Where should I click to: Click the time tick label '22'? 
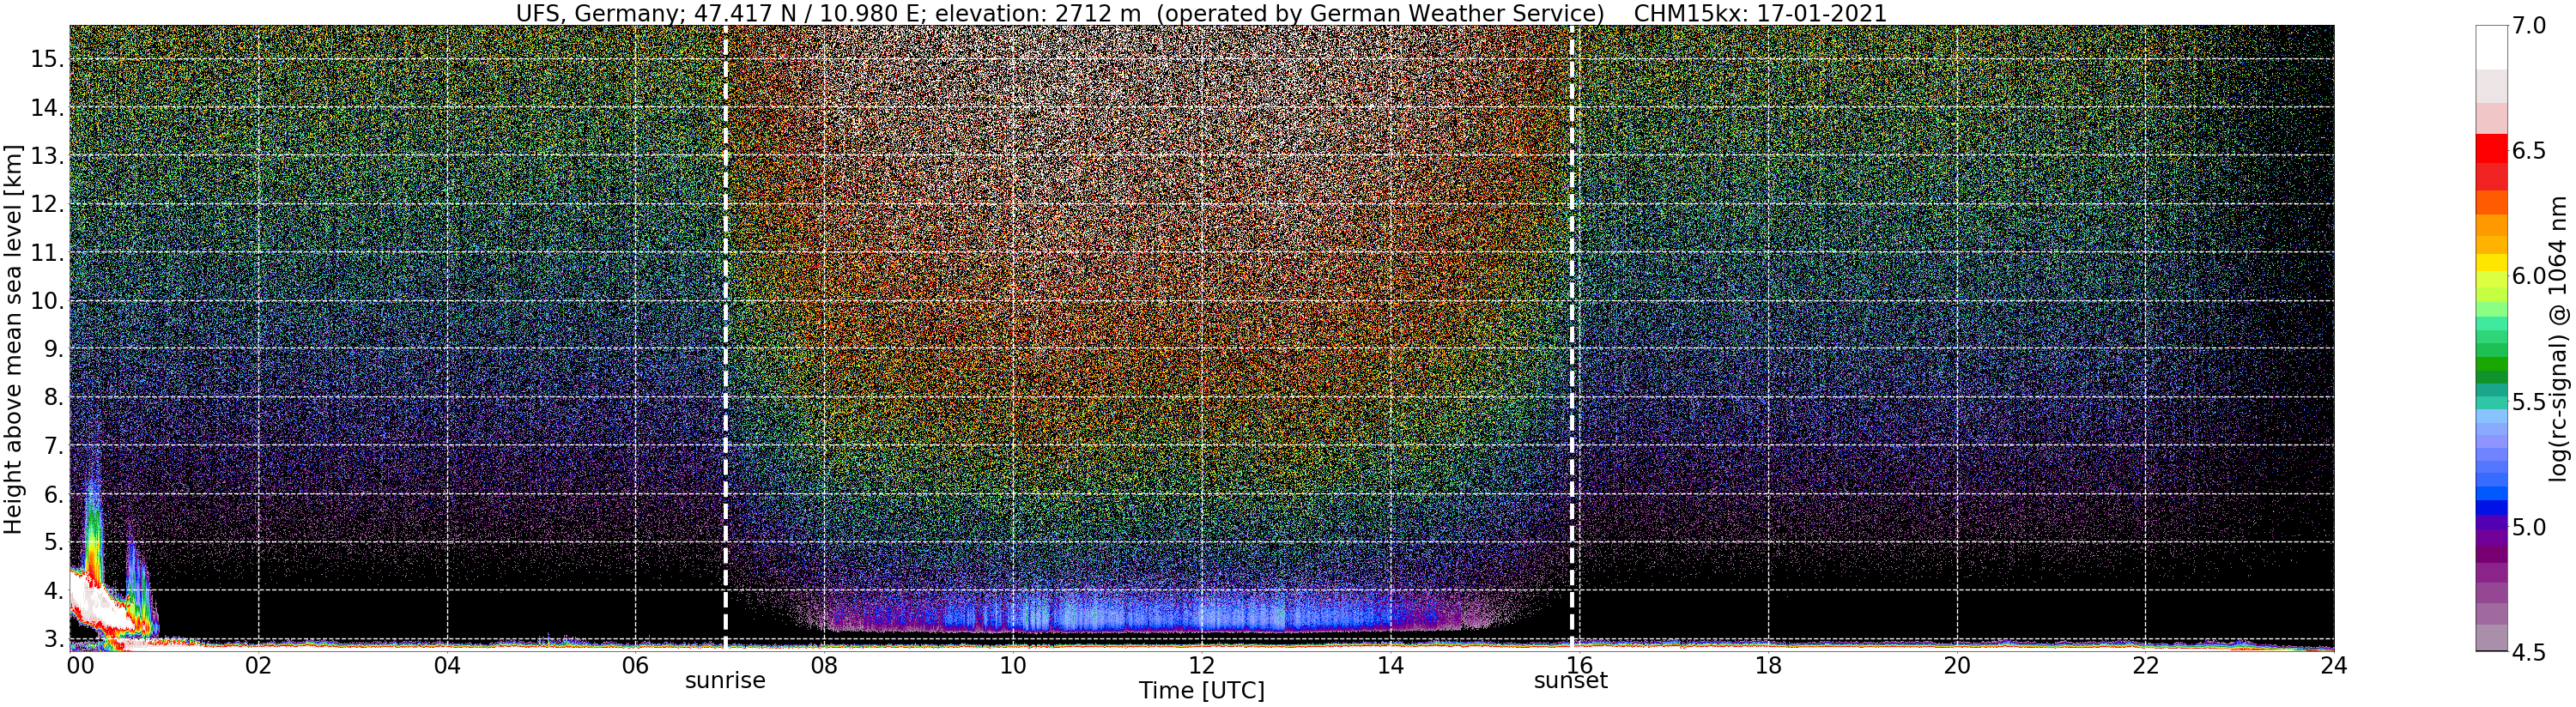pyautogui.click(x=2145, y=665)
